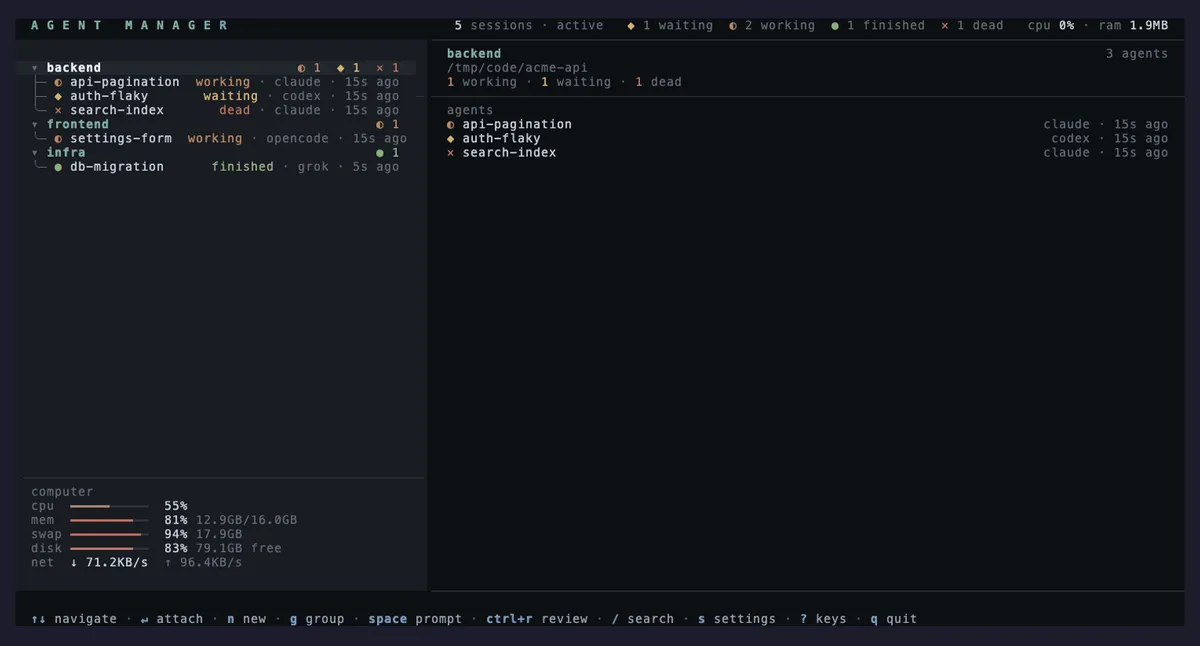This screenshot has width=1200, height=646.
Task: Click '12.9GB/16.0GB' memory value
Action: (x=246, y=520)
